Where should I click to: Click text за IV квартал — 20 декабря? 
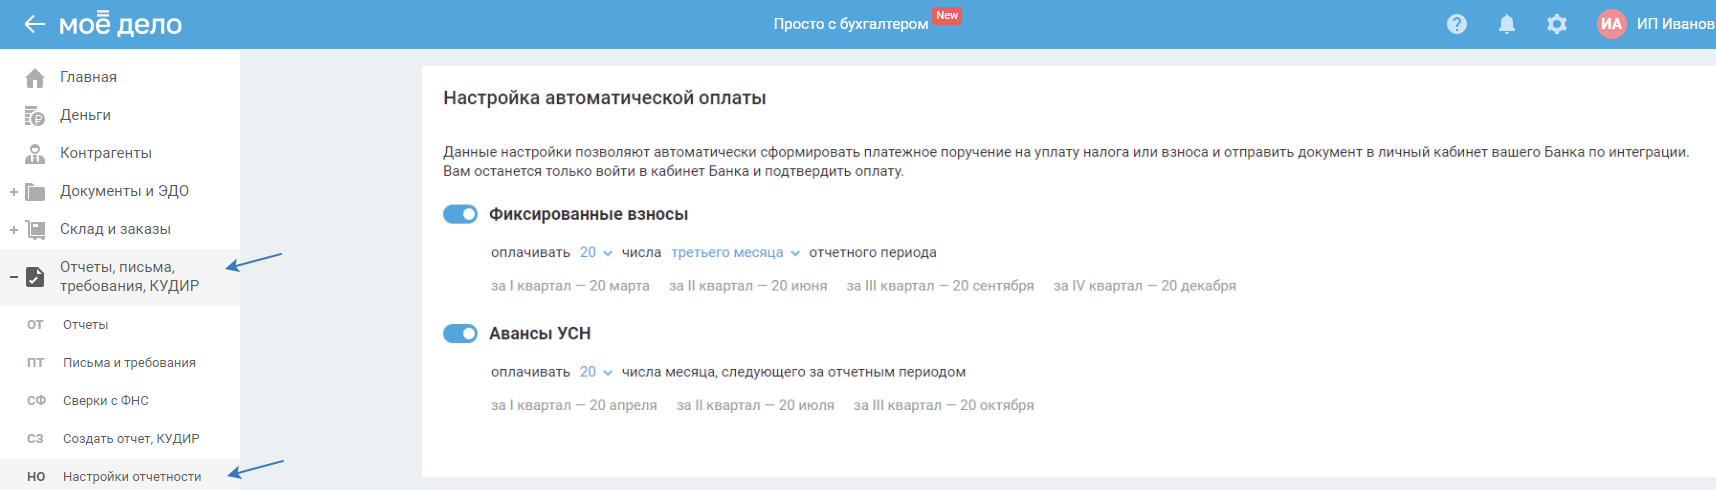[x=1145, y=286]
